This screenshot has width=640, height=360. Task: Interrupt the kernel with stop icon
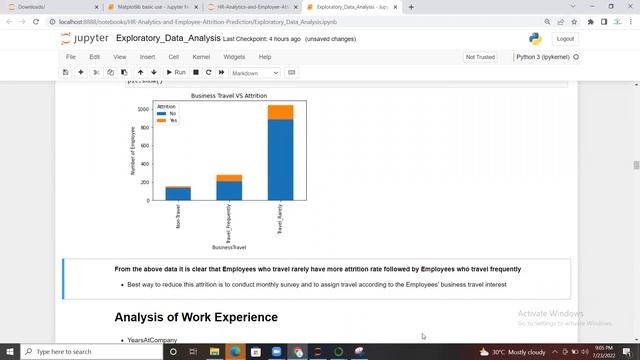tap(196, 73)
